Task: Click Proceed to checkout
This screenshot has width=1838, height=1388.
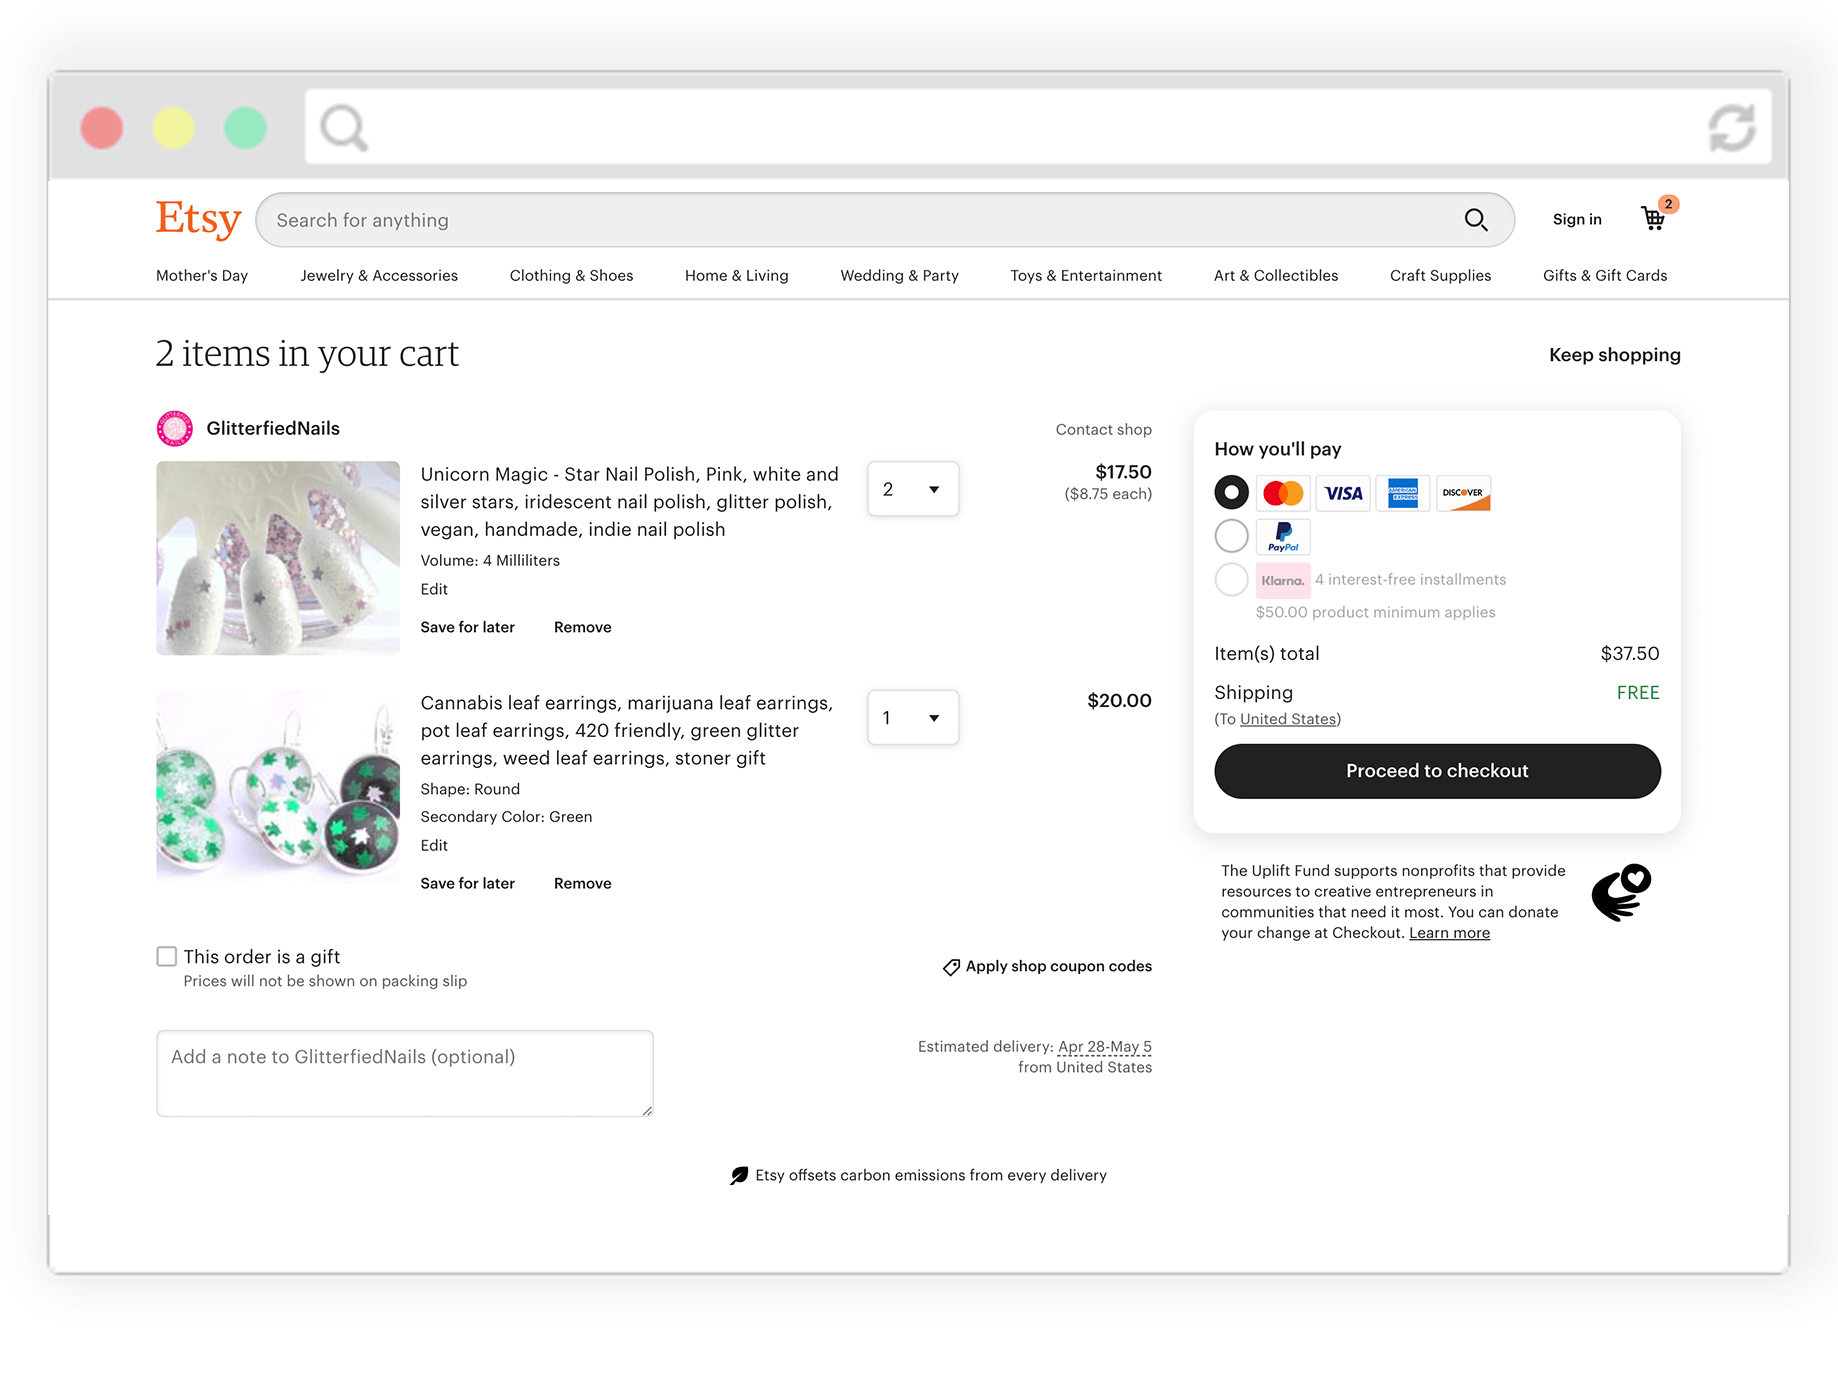Action: [1437, 771]
